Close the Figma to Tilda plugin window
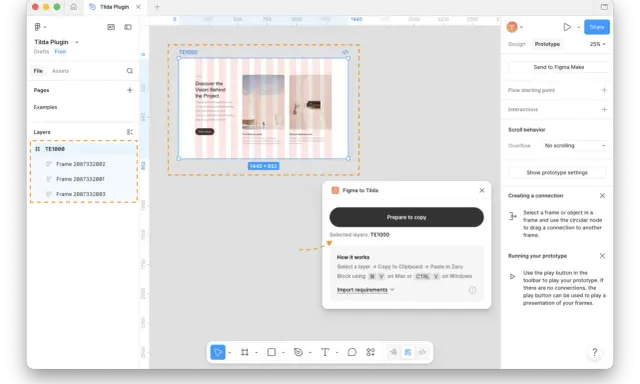 tap(482, 191)
